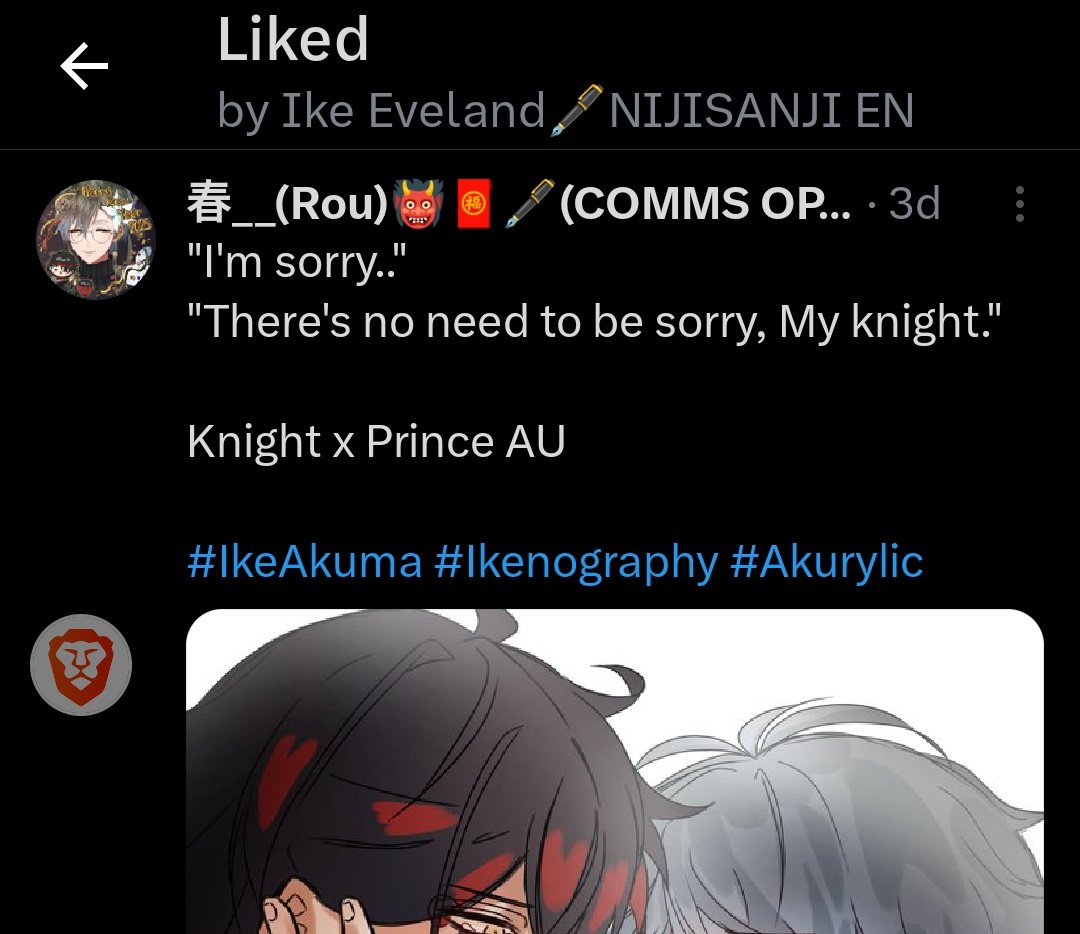
Task: Tap the ogre mask emoji in username
Action: pyautogui.click(x=418, y=204)
